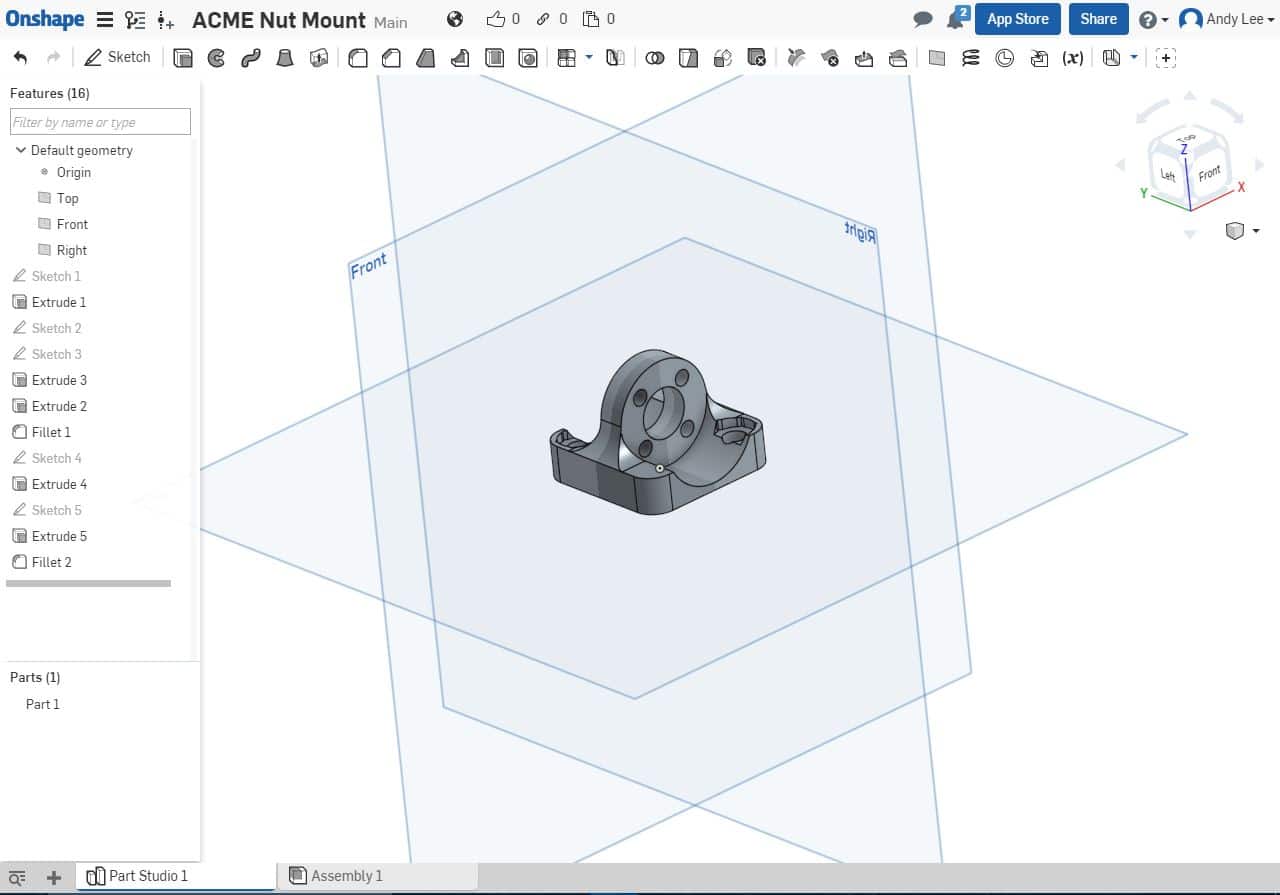Viewport: 1280px width, 895px height.
Task: Select the Boolean tool
Action: point(654,58)
